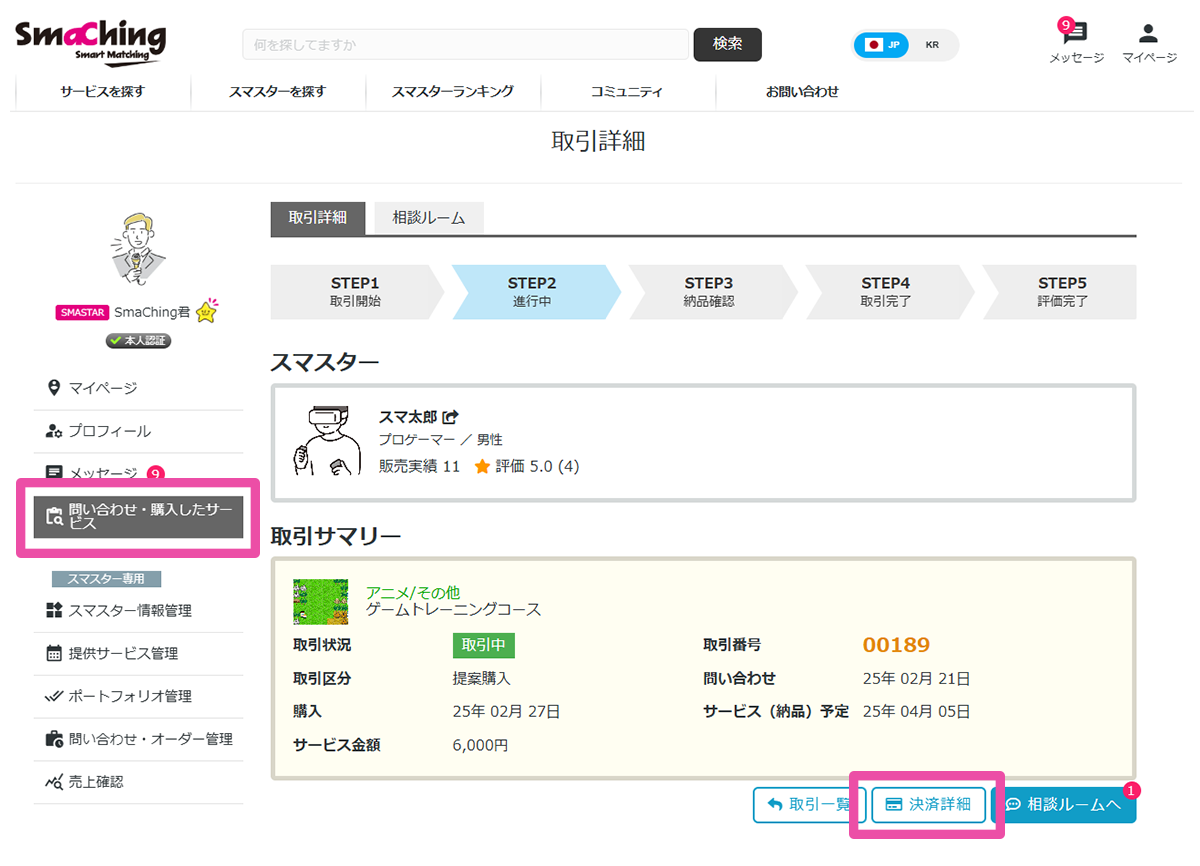Viewport: 1200px width, 866px height.
Task: Open スマスターランキング menu
Action: [452, 91]
